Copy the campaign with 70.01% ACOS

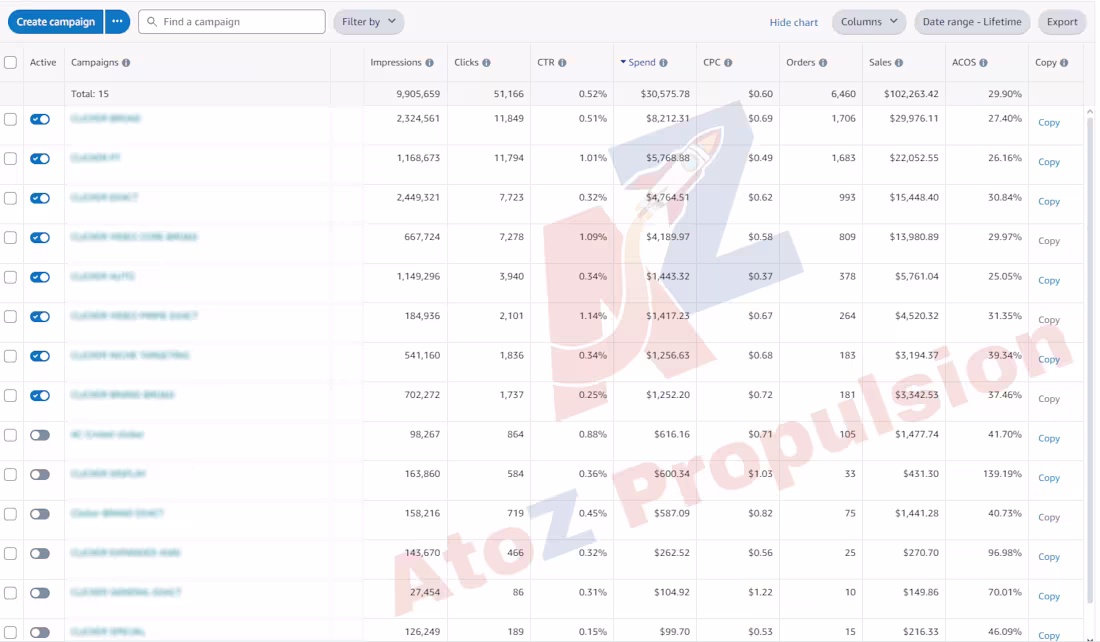1049,596
